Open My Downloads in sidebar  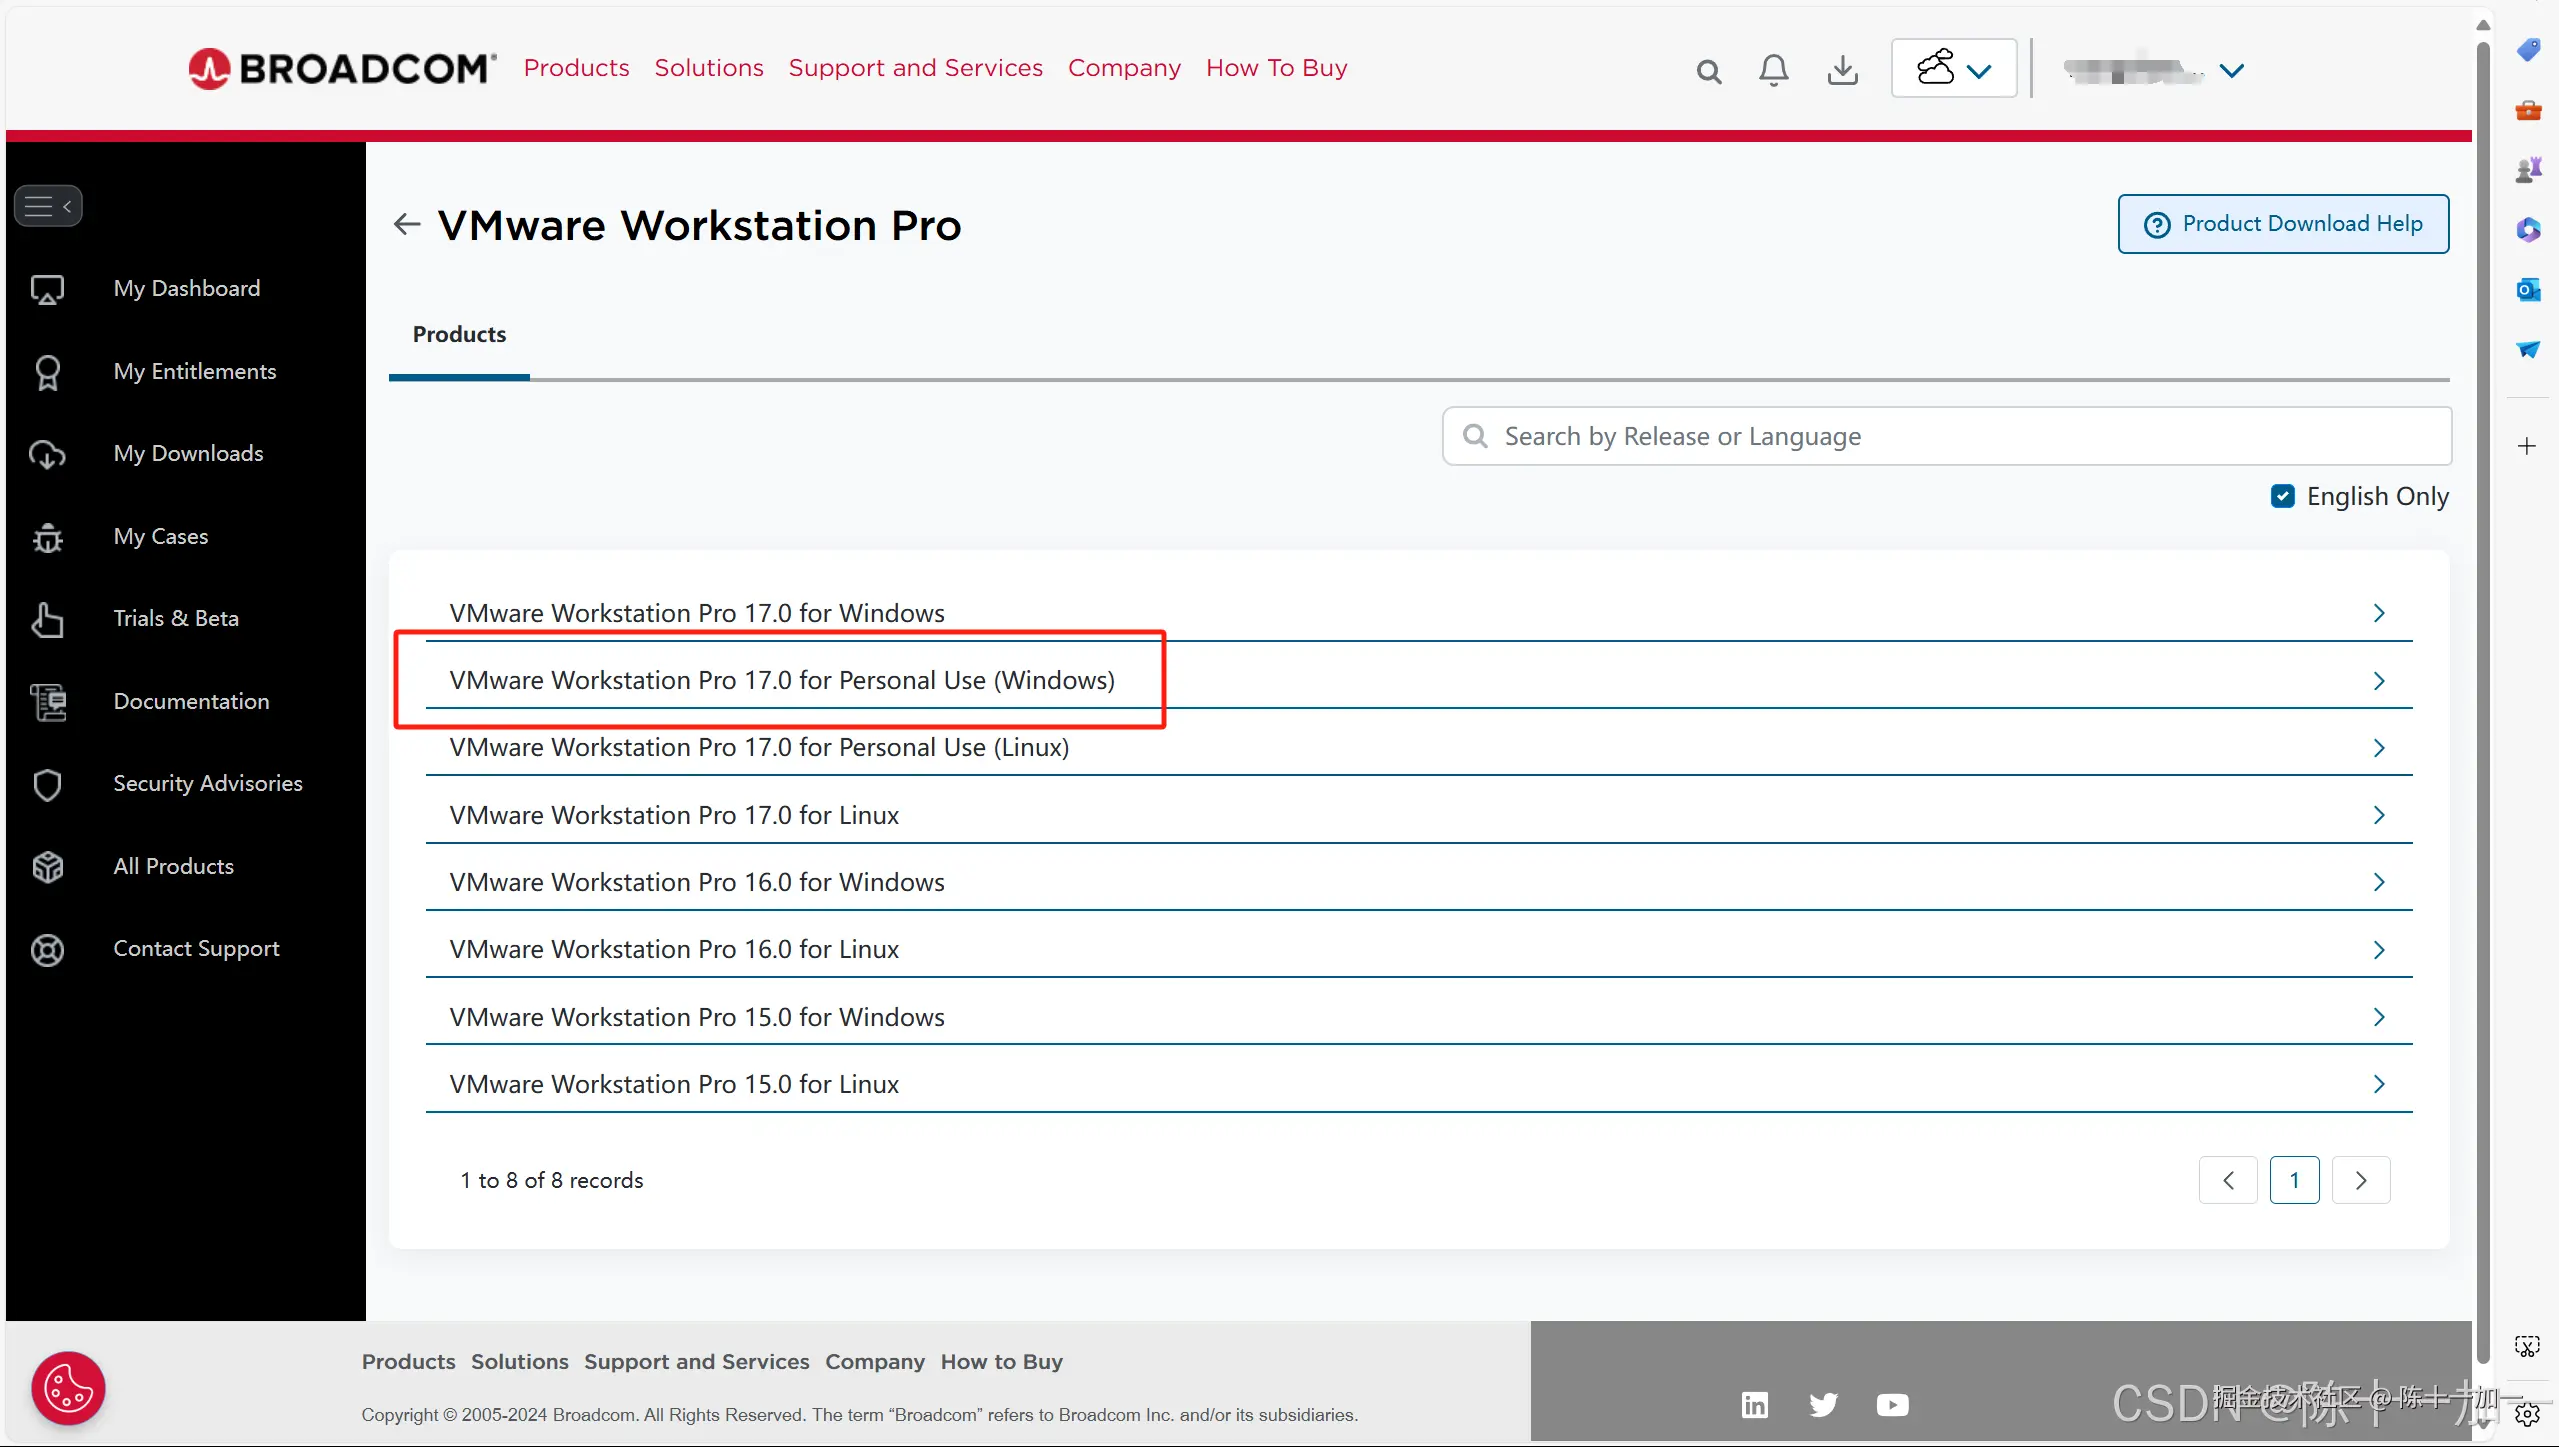(188, 454)
